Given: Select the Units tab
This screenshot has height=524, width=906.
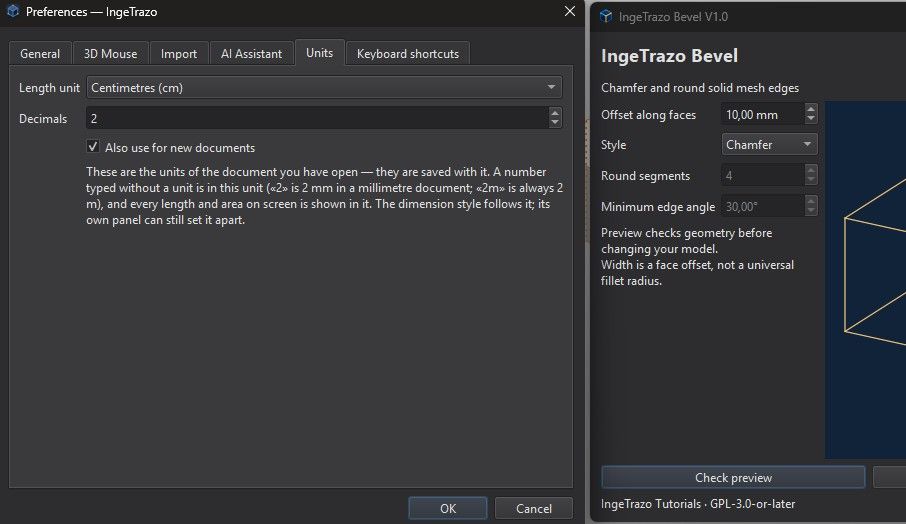Looking at the screenshot, I should pos(320,53).
